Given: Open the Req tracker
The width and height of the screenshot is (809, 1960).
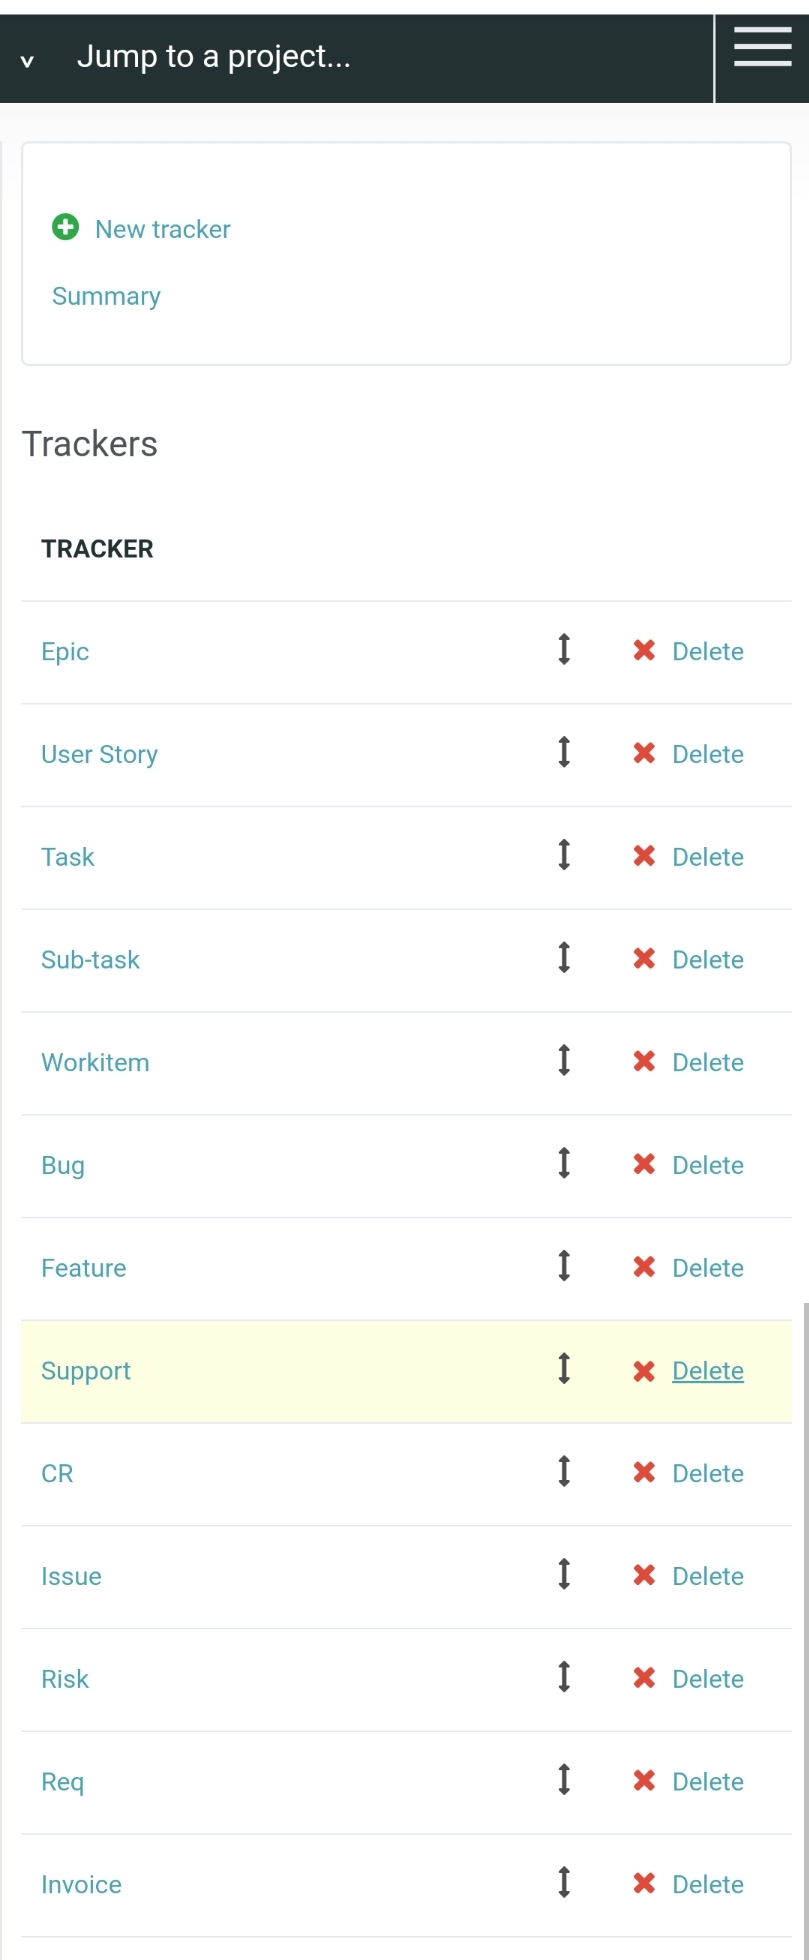Looking at the screenshot, I should coord(62,1782).
